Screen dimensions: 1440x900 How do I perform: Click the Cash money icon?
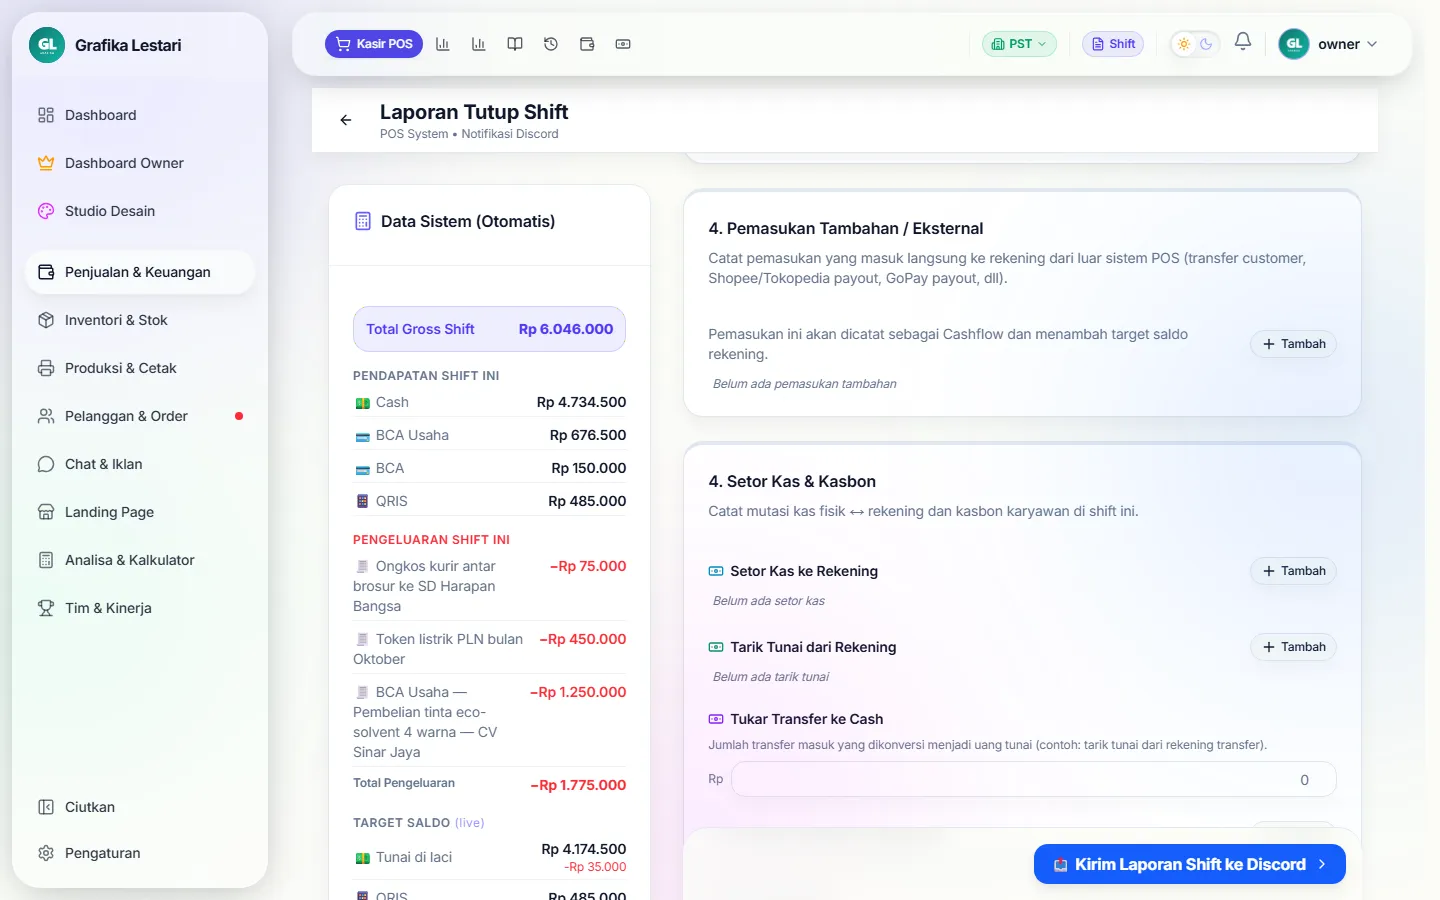[x=363, y=403]
